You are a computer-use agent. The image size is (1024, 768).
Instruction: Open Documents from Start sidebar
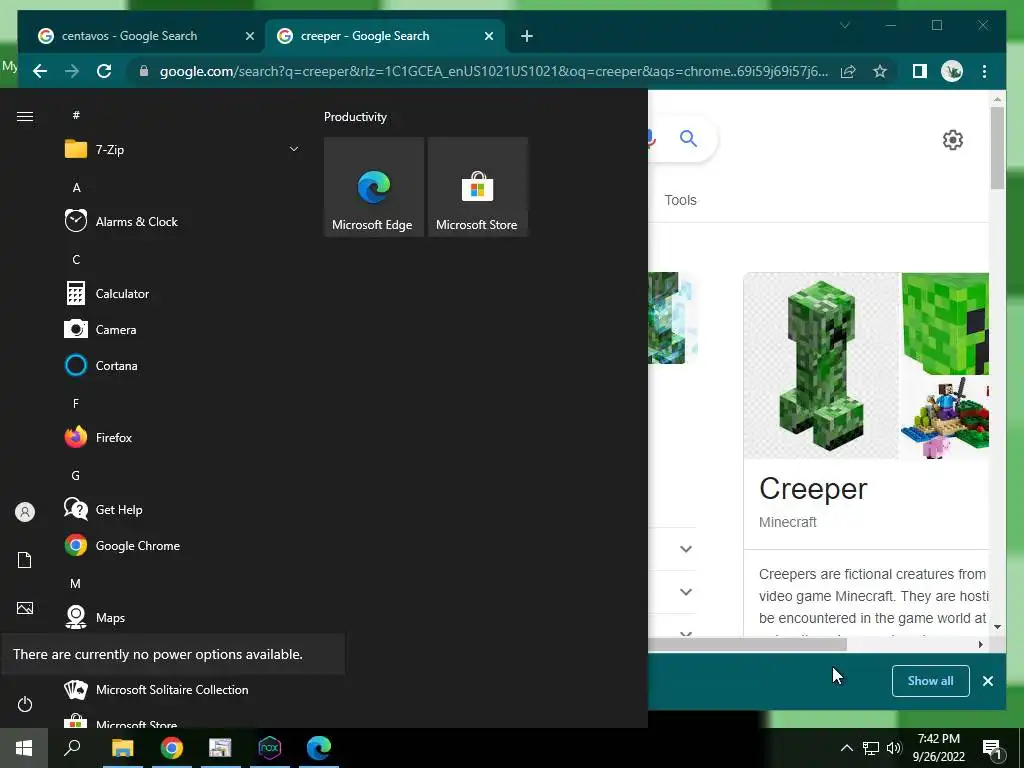[x=25, y=560]
